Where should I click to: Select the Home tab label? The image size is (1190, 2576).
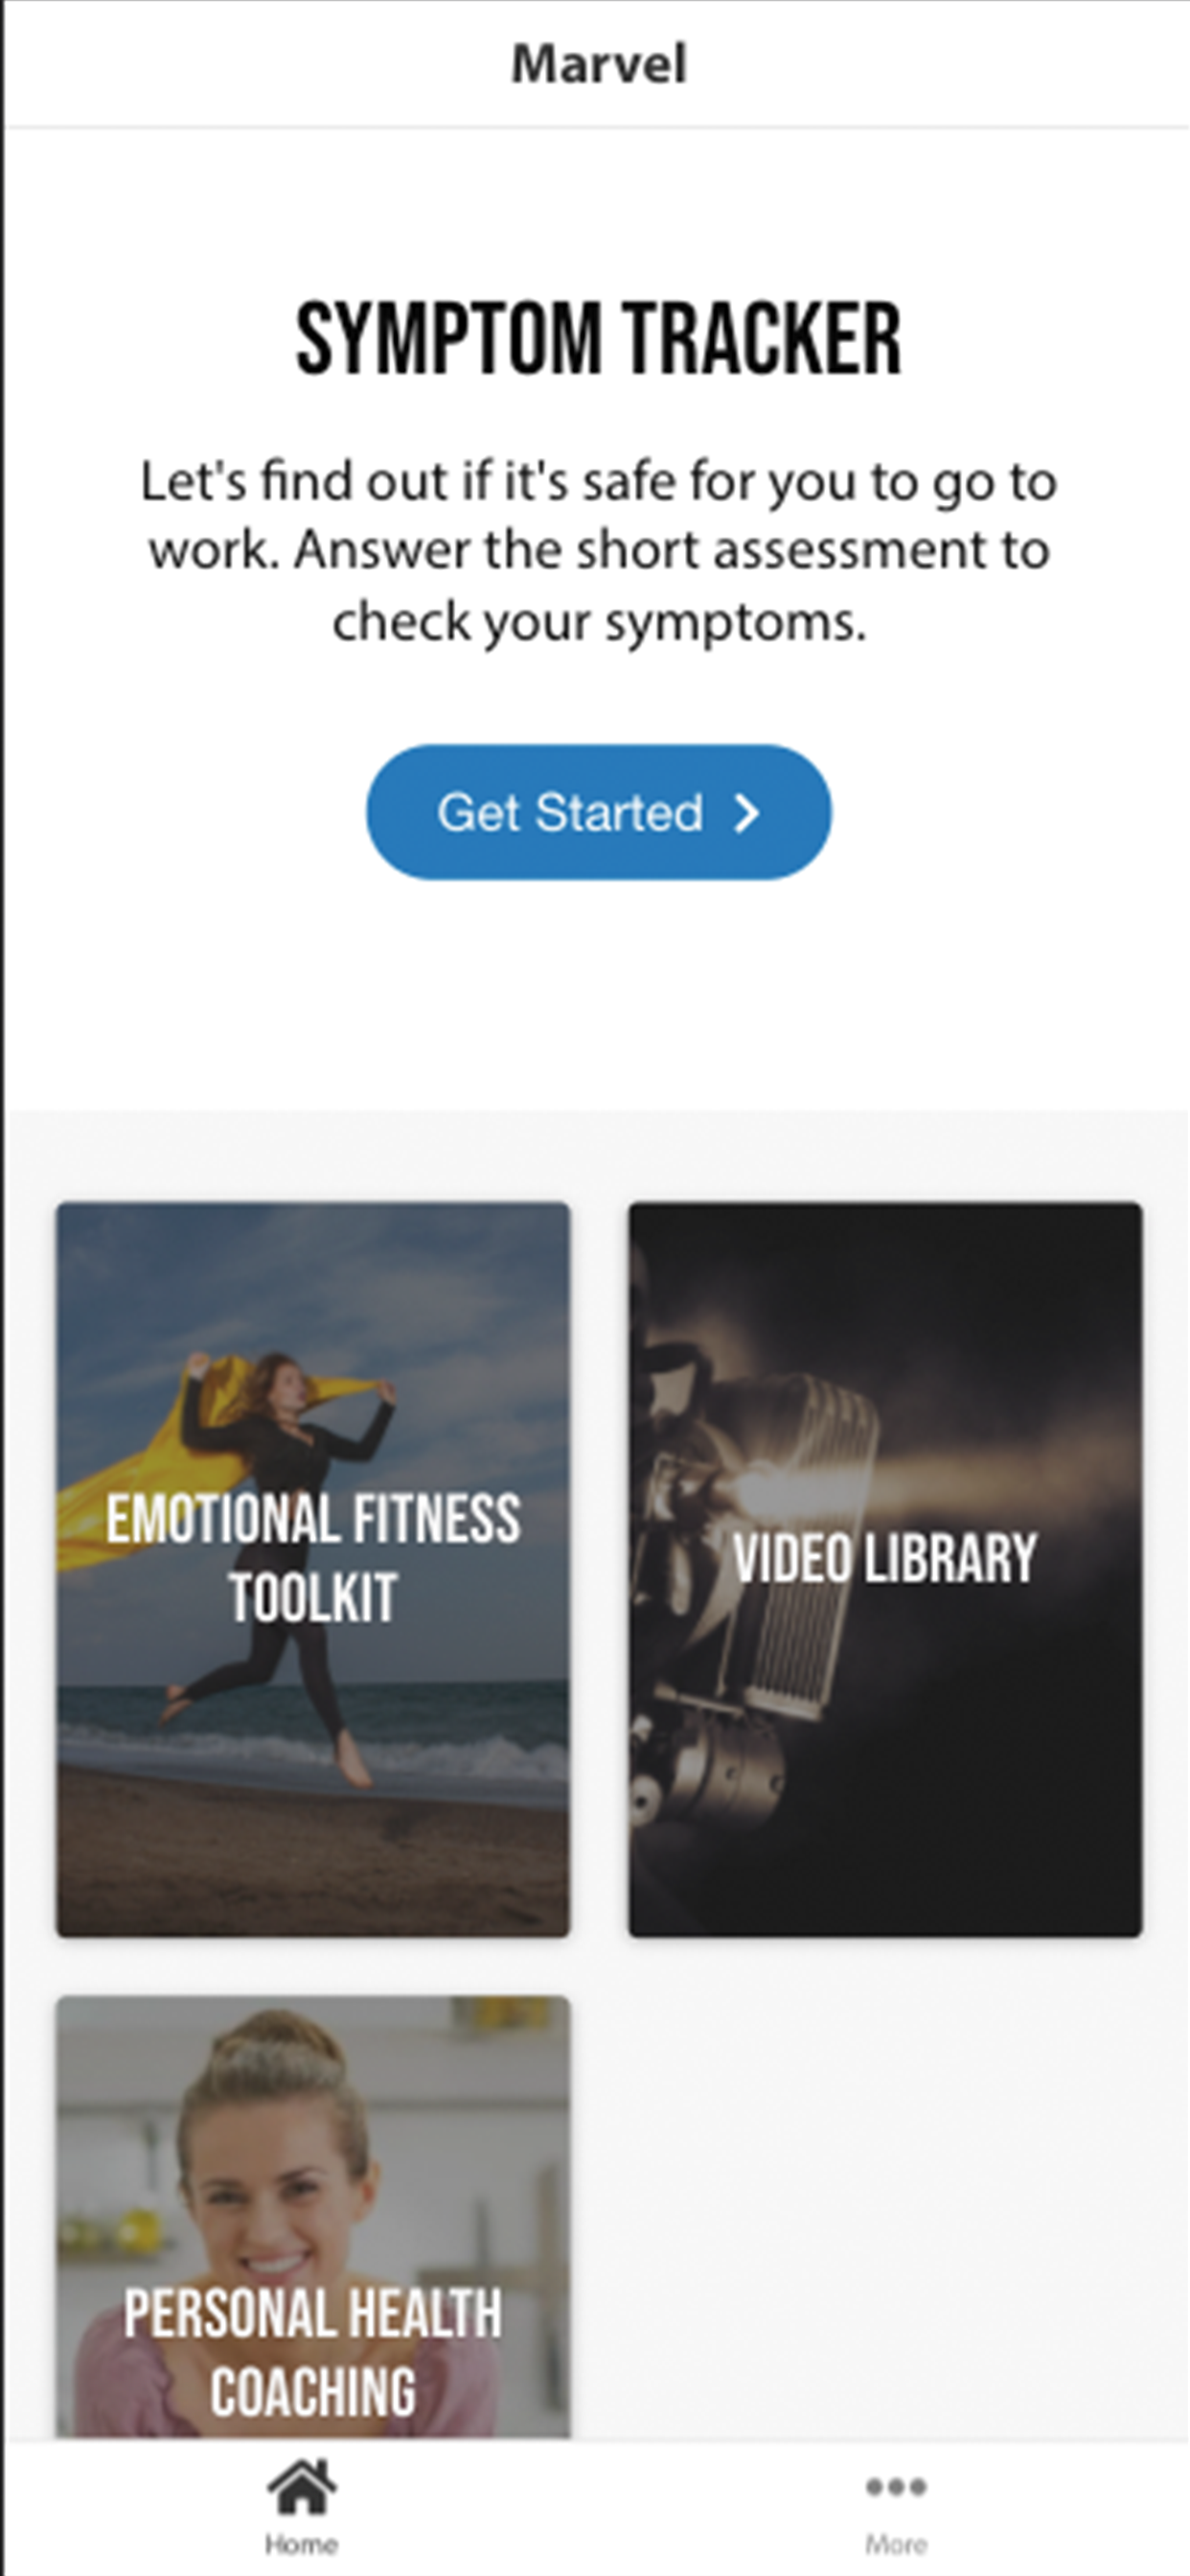pos(301,2543)
